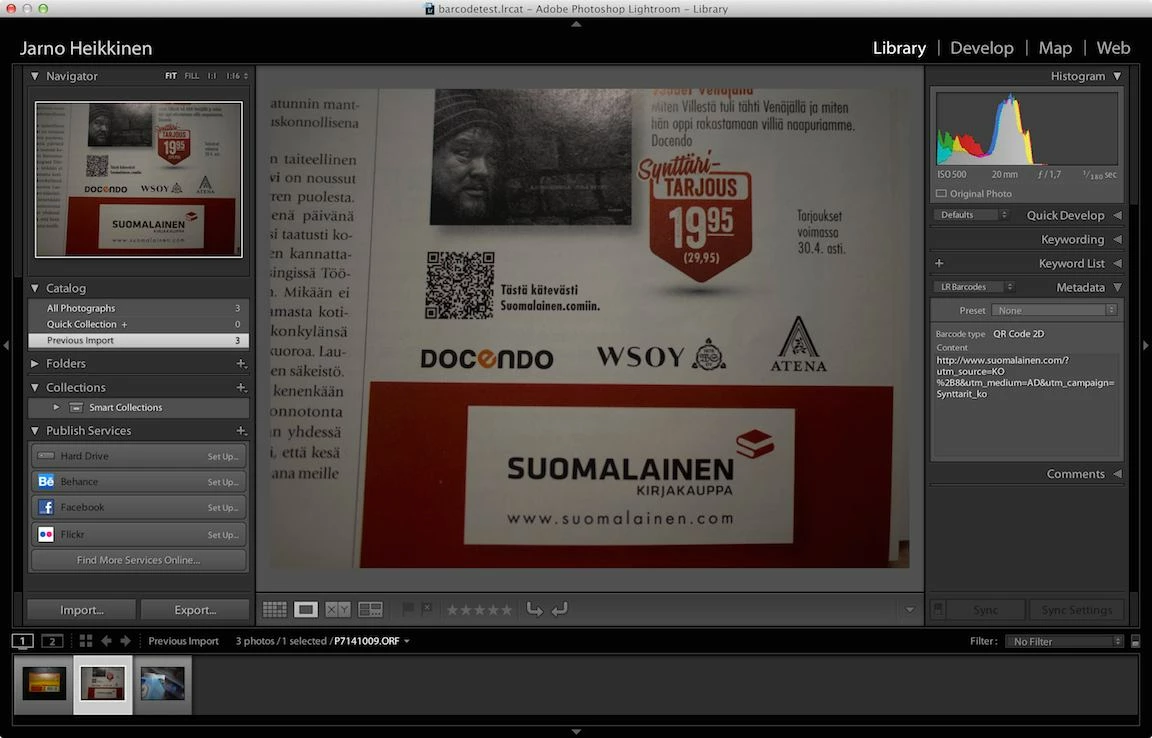Click barcode Content text field

(x=1026, y=404)
